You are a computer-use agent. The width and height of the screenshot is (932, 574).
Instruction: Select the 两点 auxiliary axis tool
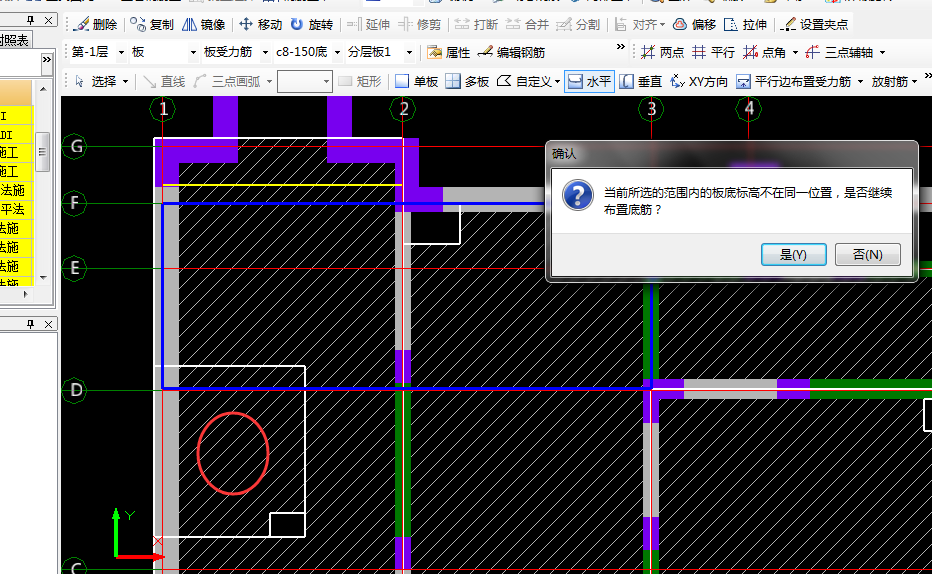[x=662, y=52]
